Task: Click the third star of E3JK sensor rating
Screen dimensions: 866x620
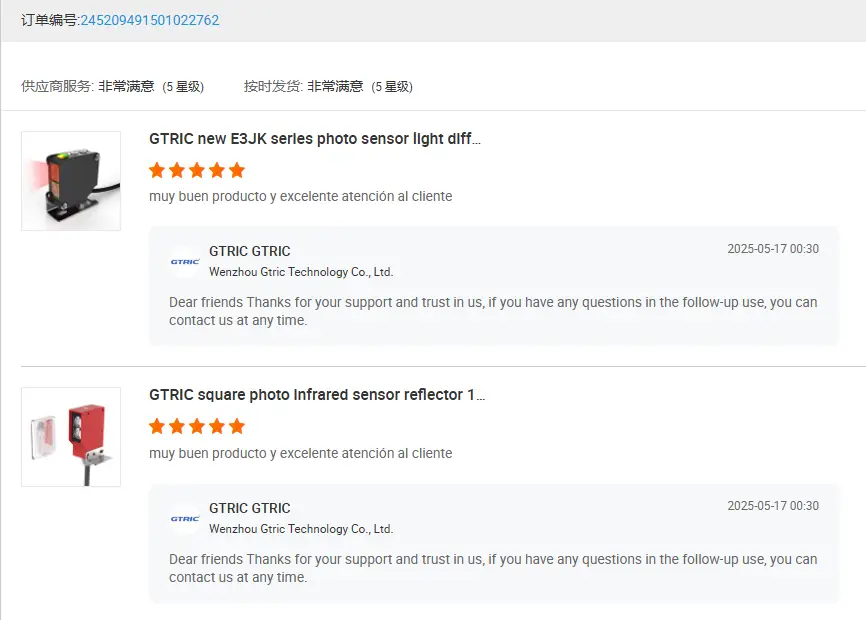Action: pyautogui.click(x=197, y=170)
